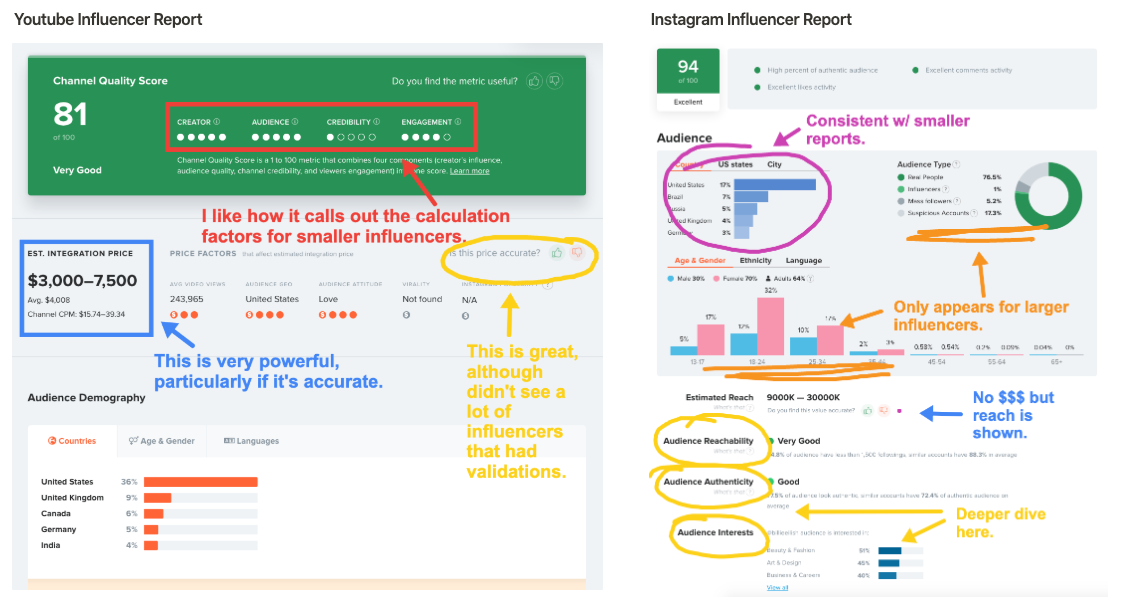
Task: Click the Beauty & Fashion interest row
Action: 844,550
